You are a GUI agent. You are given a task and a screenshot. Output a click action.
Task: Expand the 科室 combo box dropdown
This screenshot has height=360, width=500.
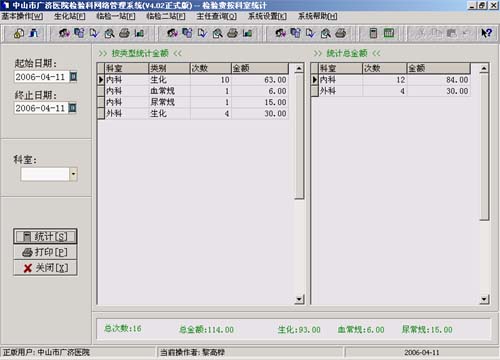point(73,174)
